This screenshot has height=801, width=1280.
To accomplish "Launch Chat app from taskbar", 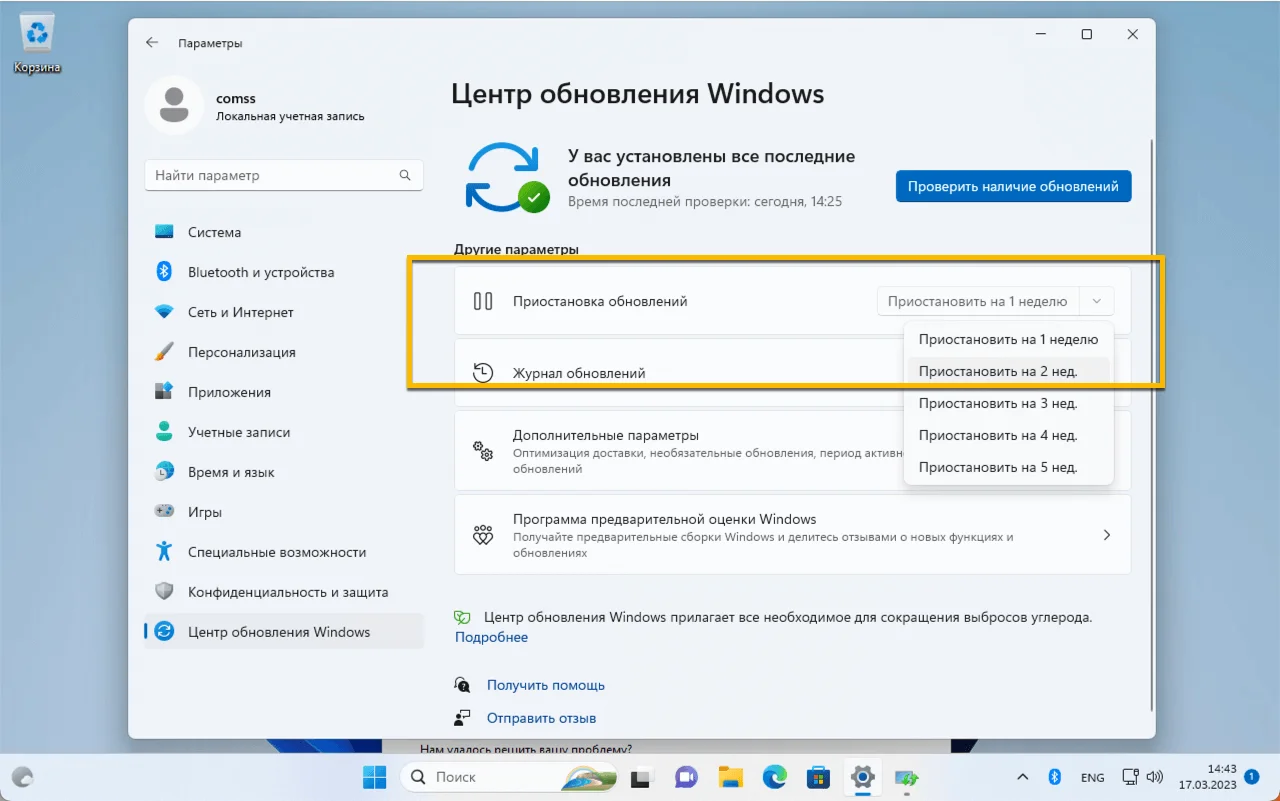I will [x=686, y=777].
